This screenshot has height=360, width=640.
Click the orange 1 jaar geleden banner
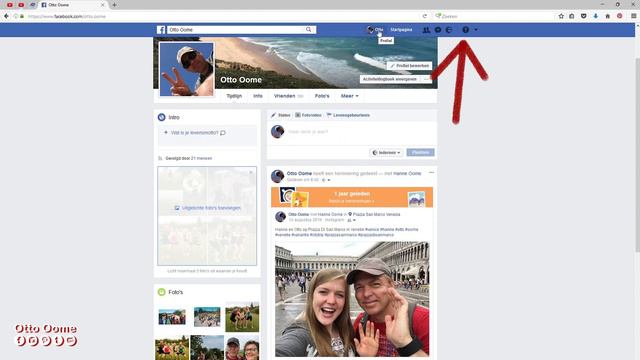coord(352,197)
